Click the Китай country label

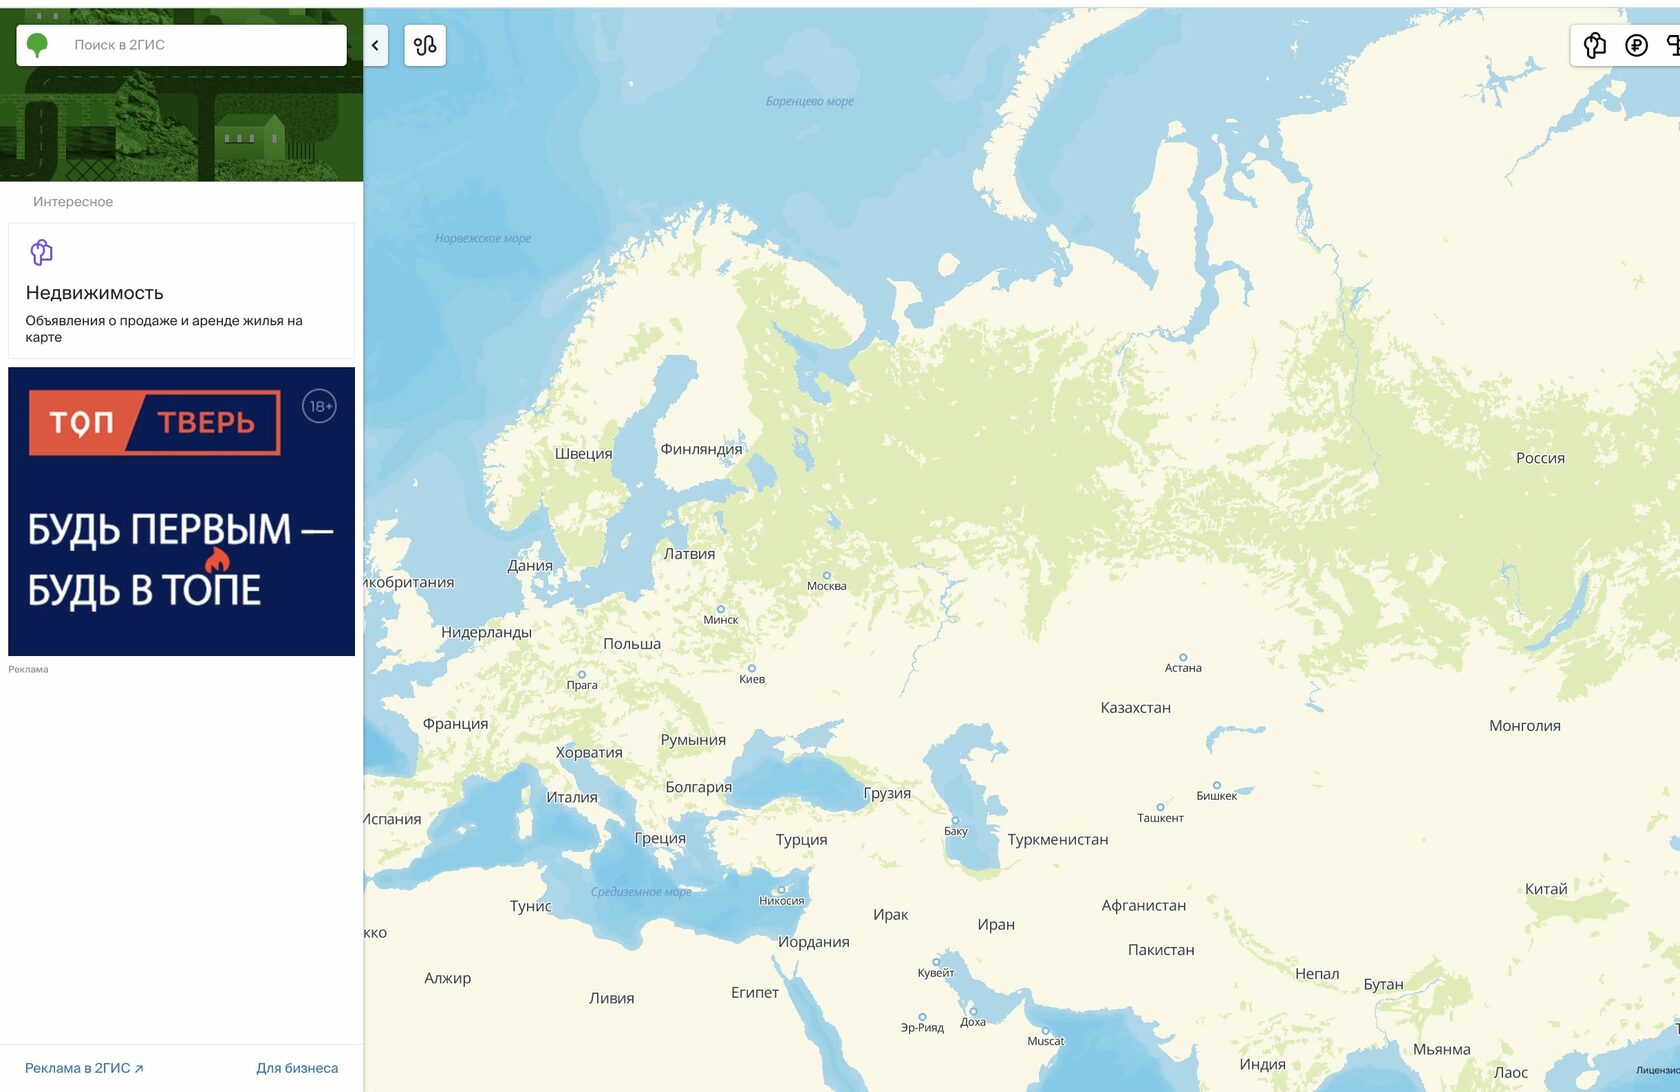1546,889
